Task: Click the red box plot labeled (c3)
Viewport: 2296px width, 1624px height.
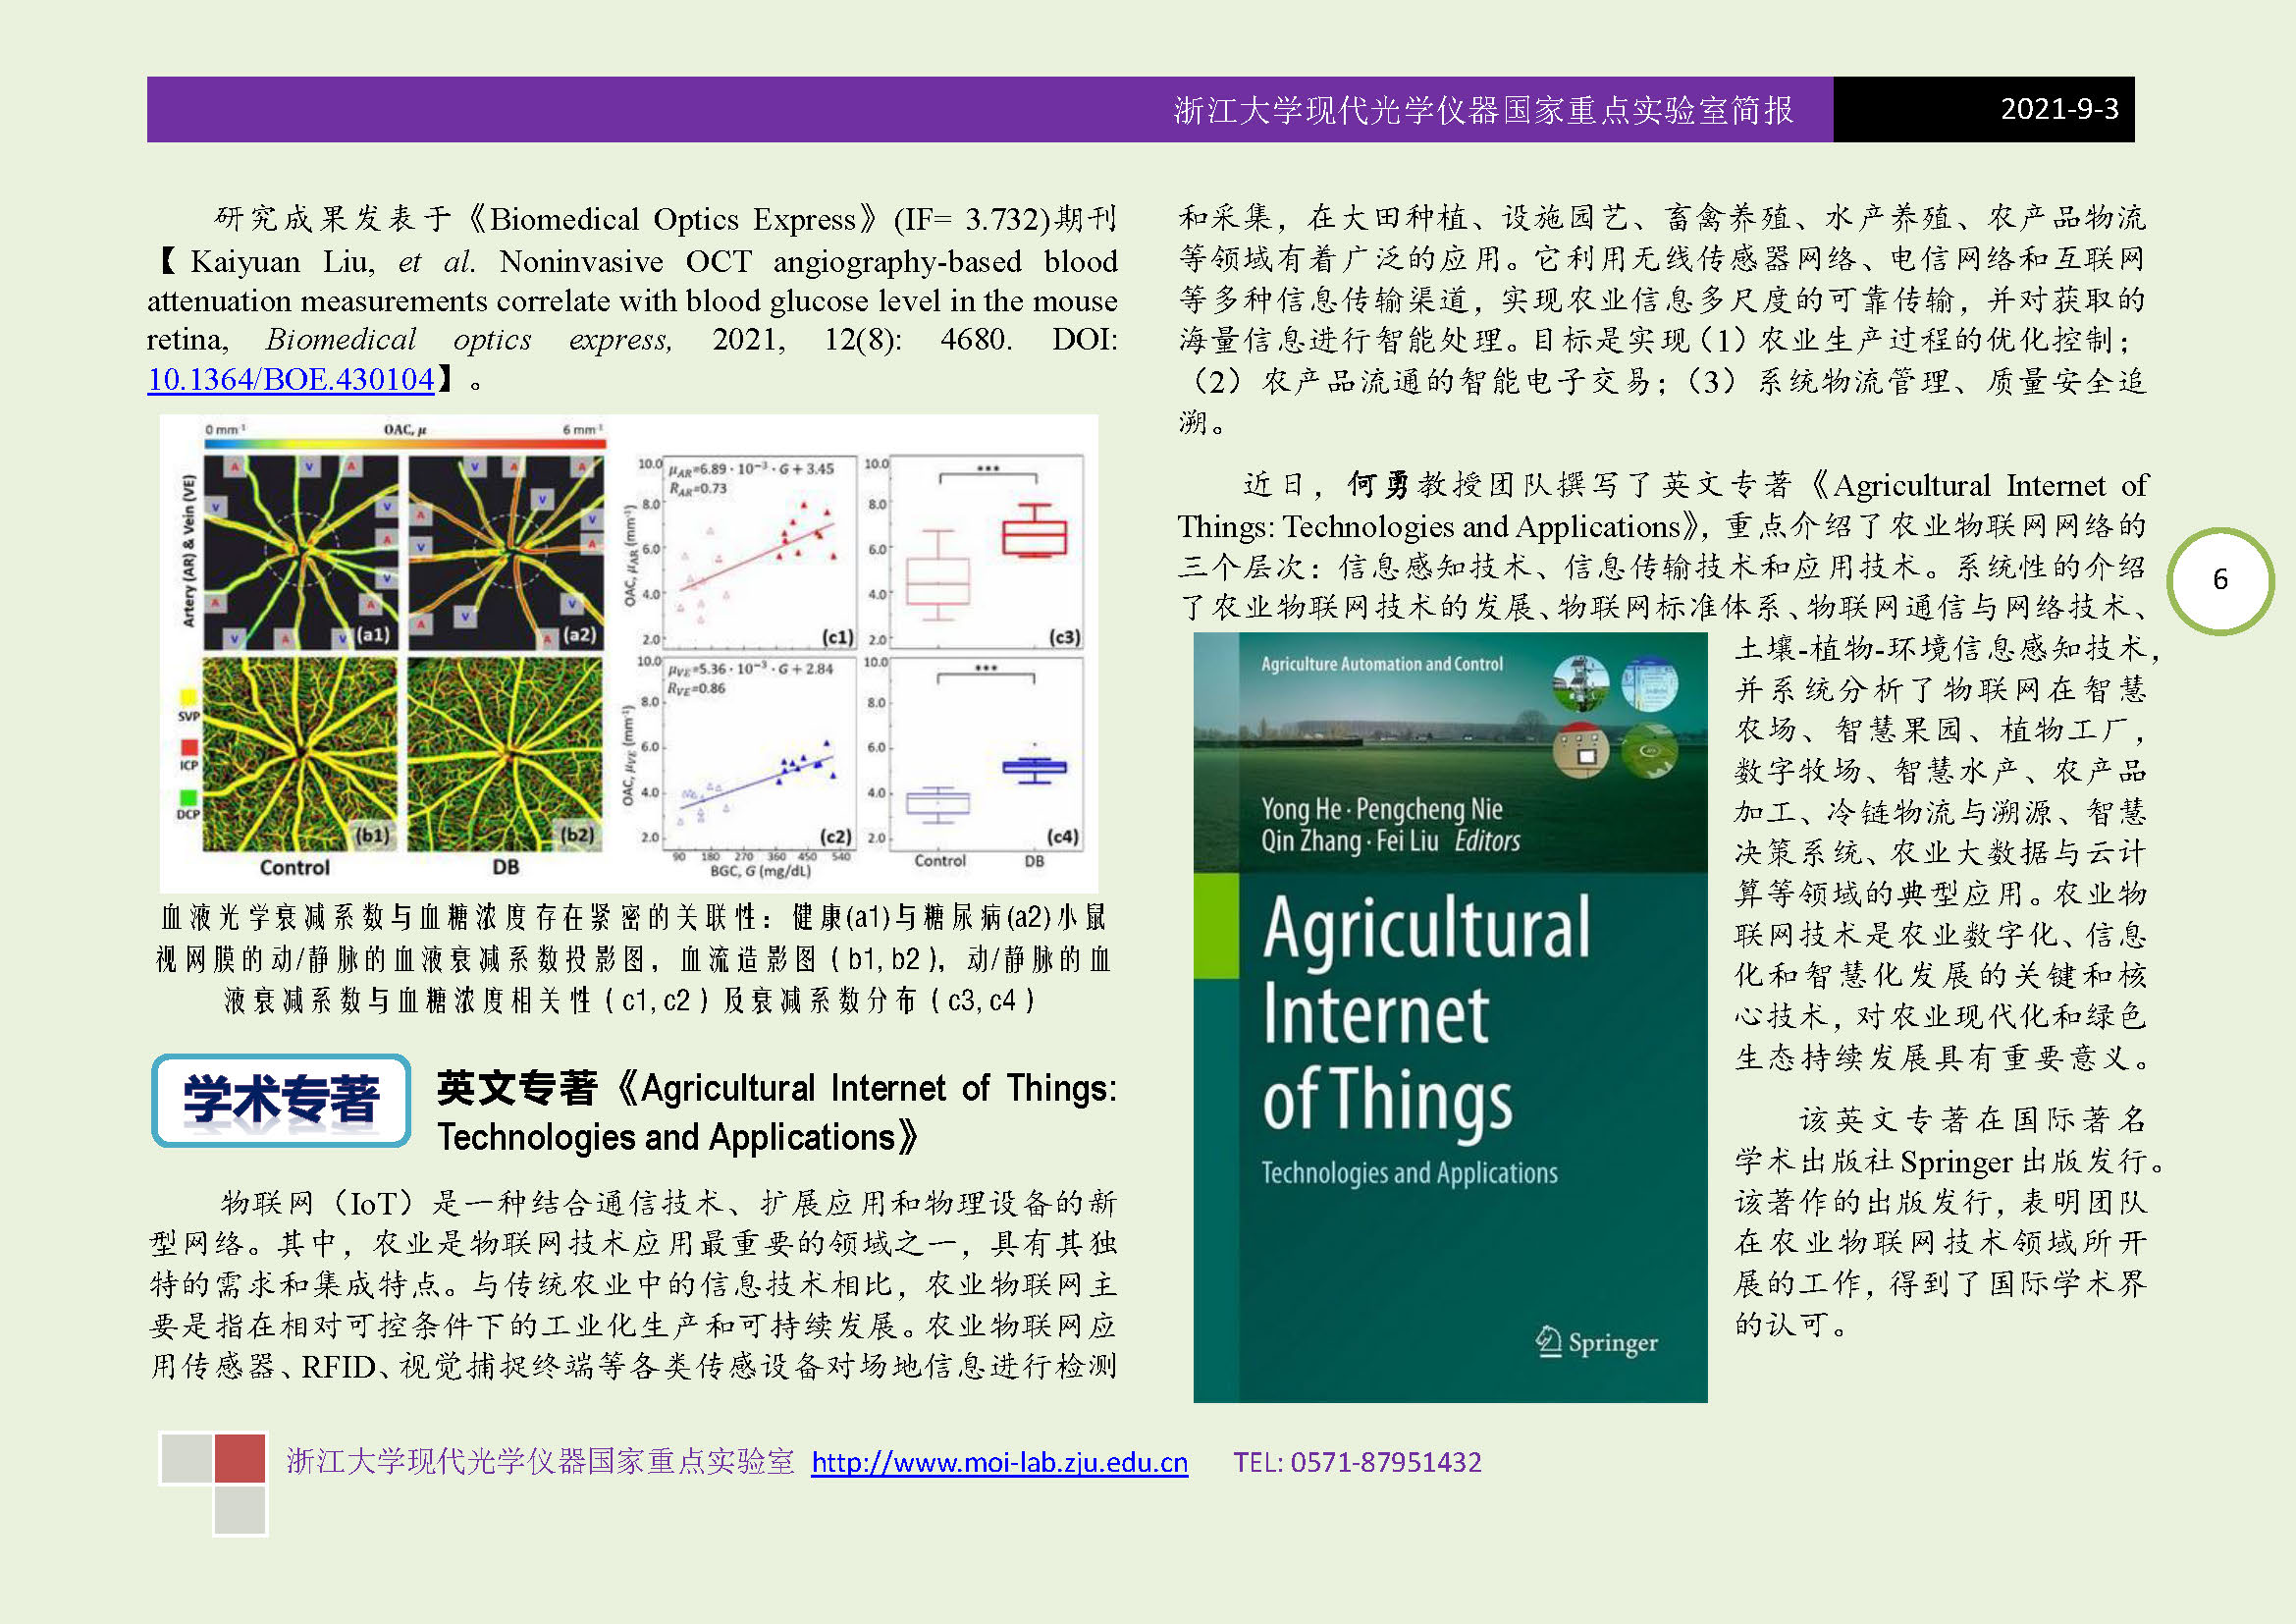Action: [x=986, y=552]
